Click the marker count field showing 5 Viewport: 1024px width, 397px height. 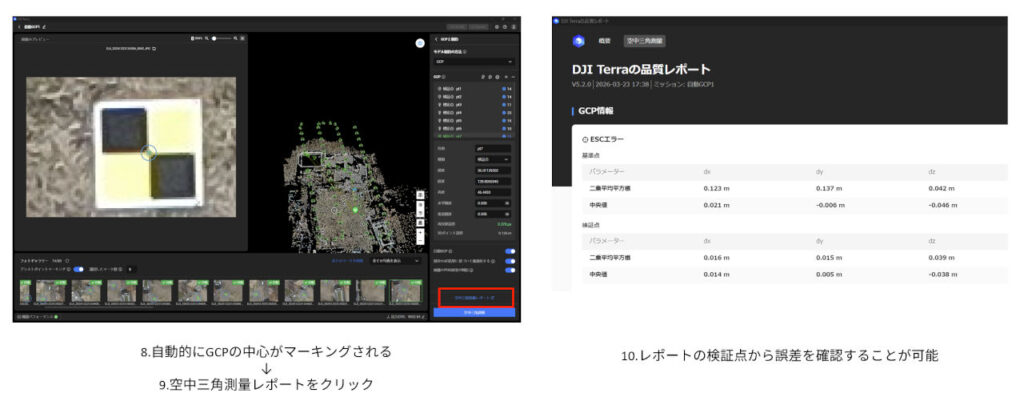(x=131, y=269)
